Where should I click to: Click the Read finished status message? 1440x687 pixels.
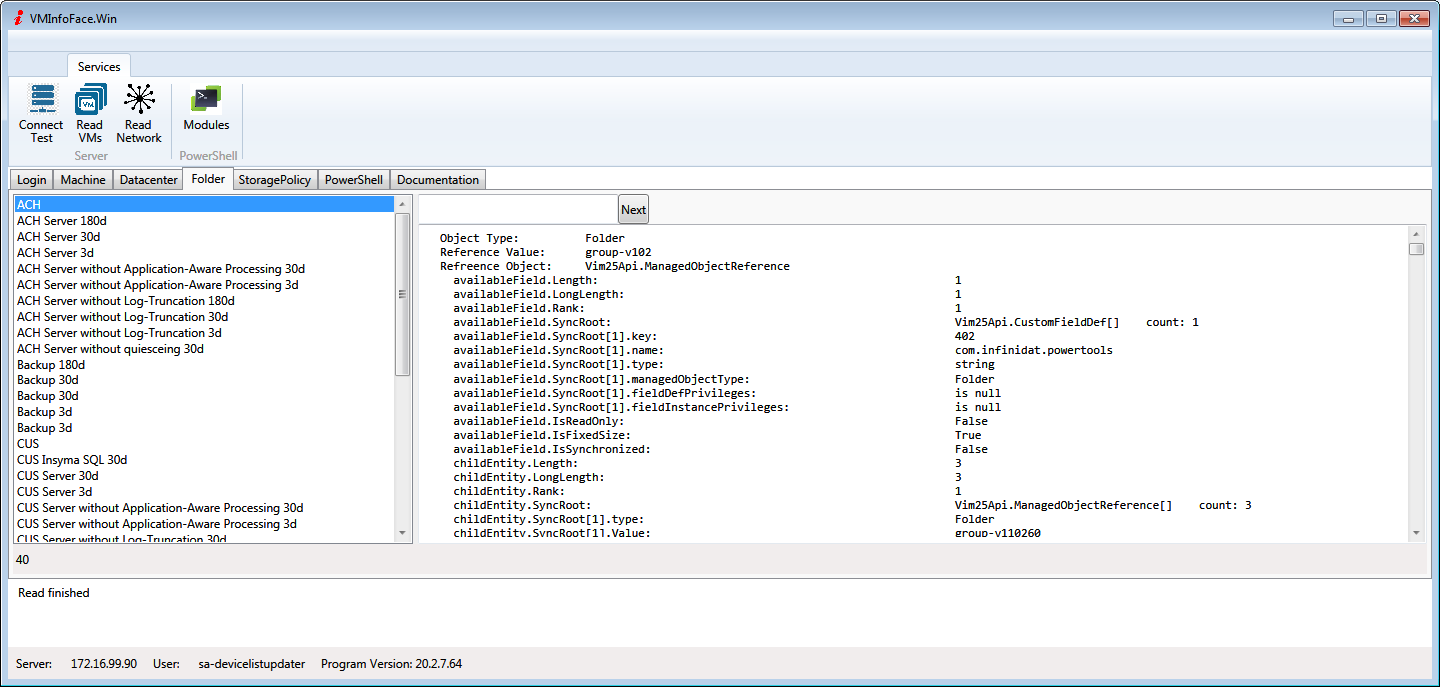54,593
